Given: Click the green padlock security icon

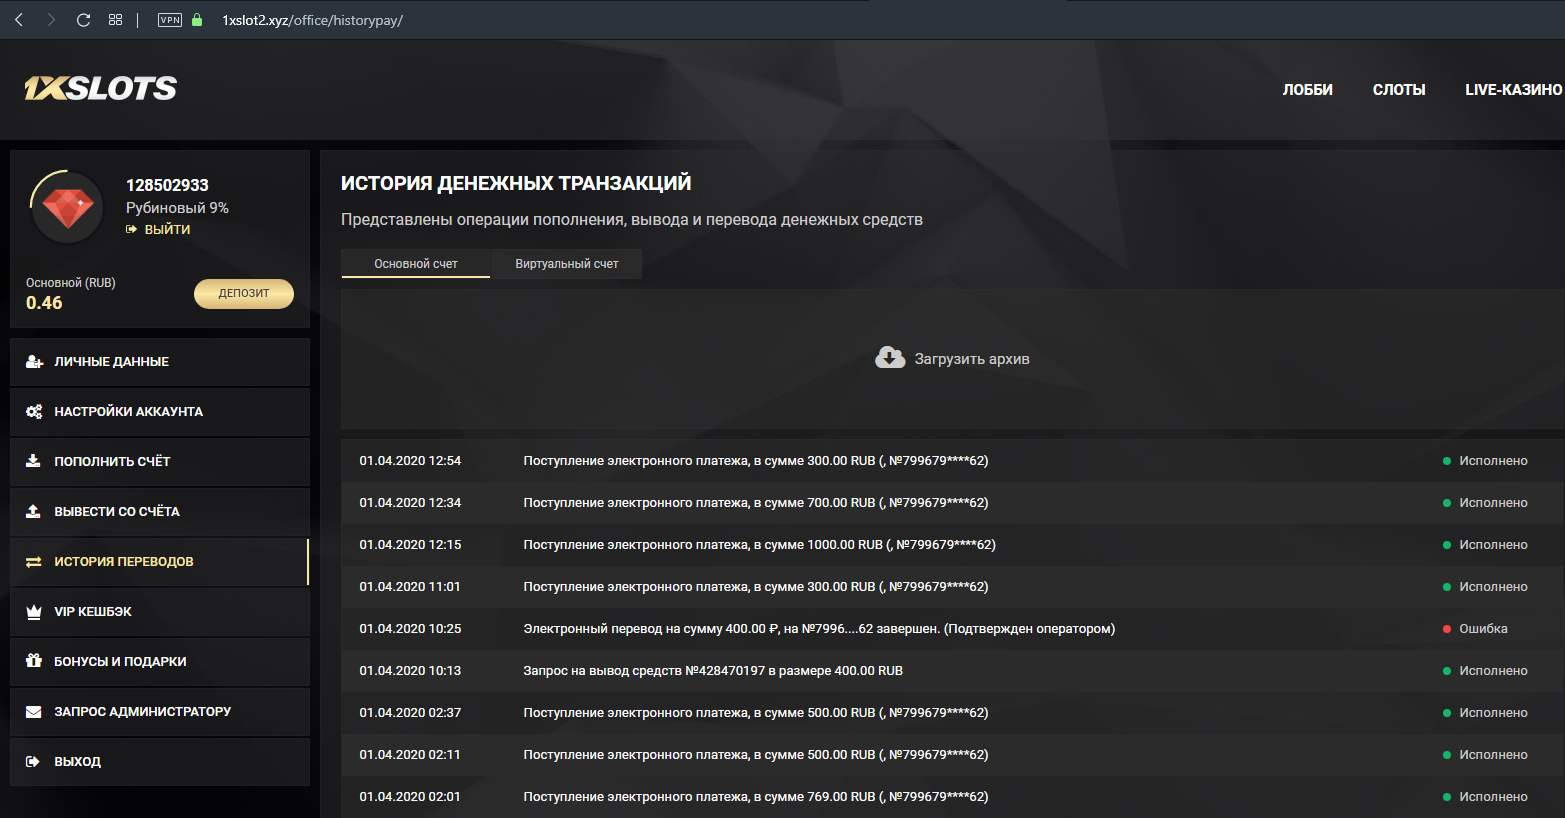Looking at the screenshot, I should (x=197, y=20).
